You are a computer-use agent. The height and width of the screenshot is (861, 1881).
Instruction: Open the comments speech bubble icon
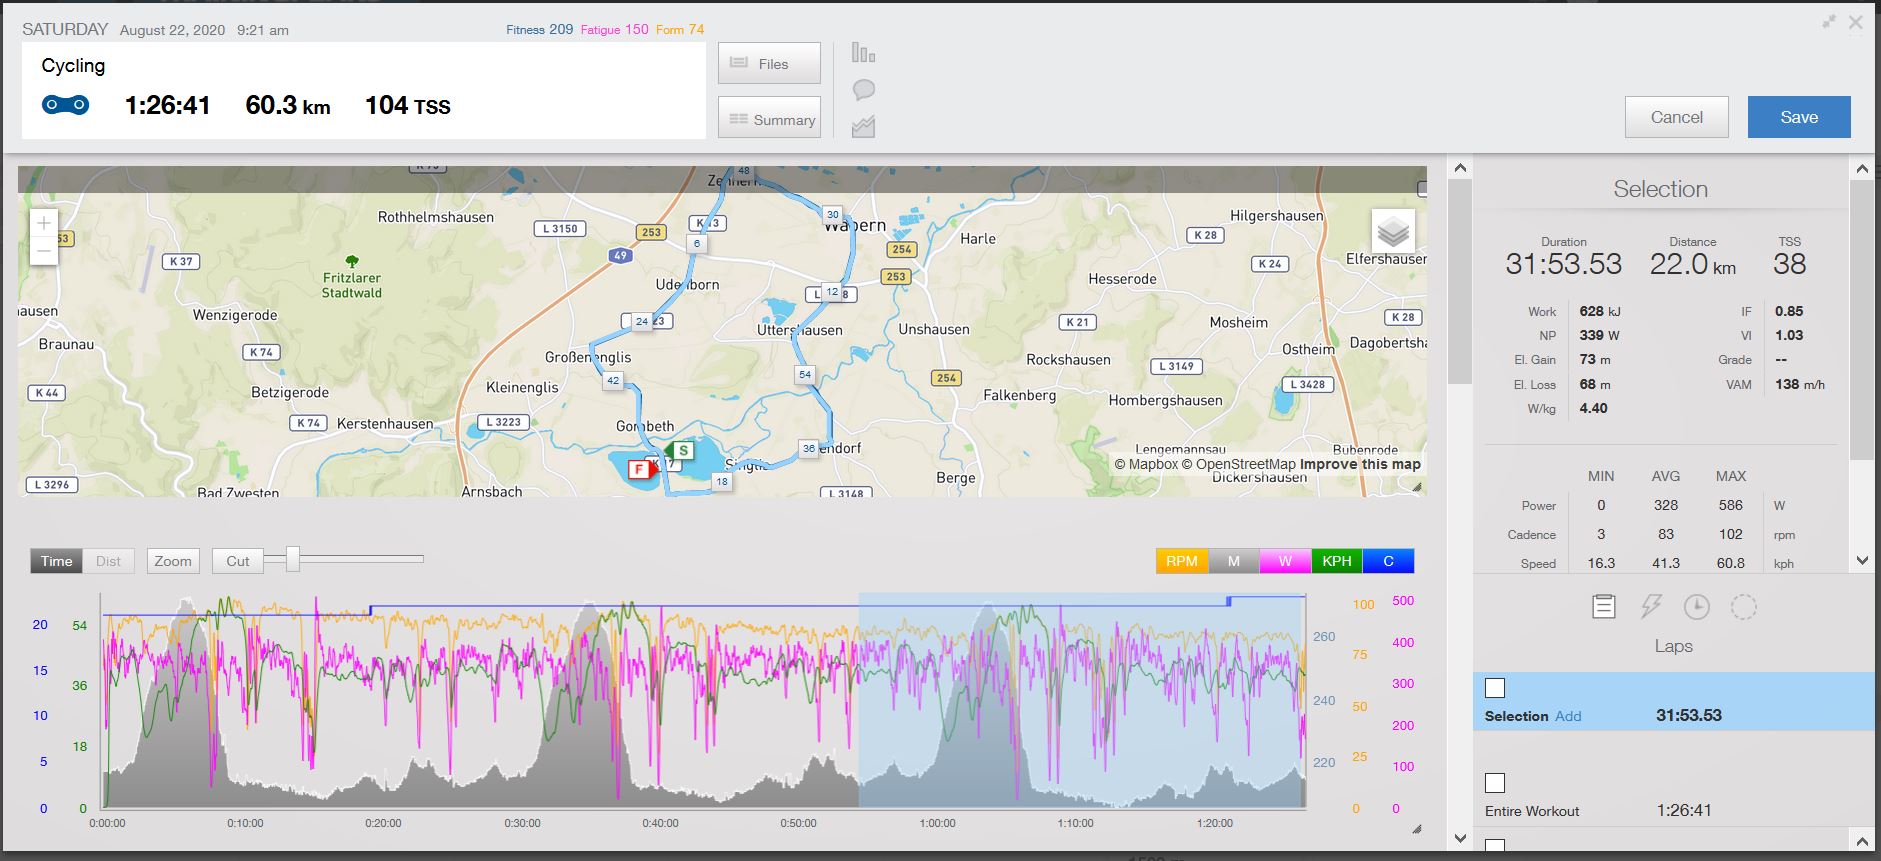[863, 90]
